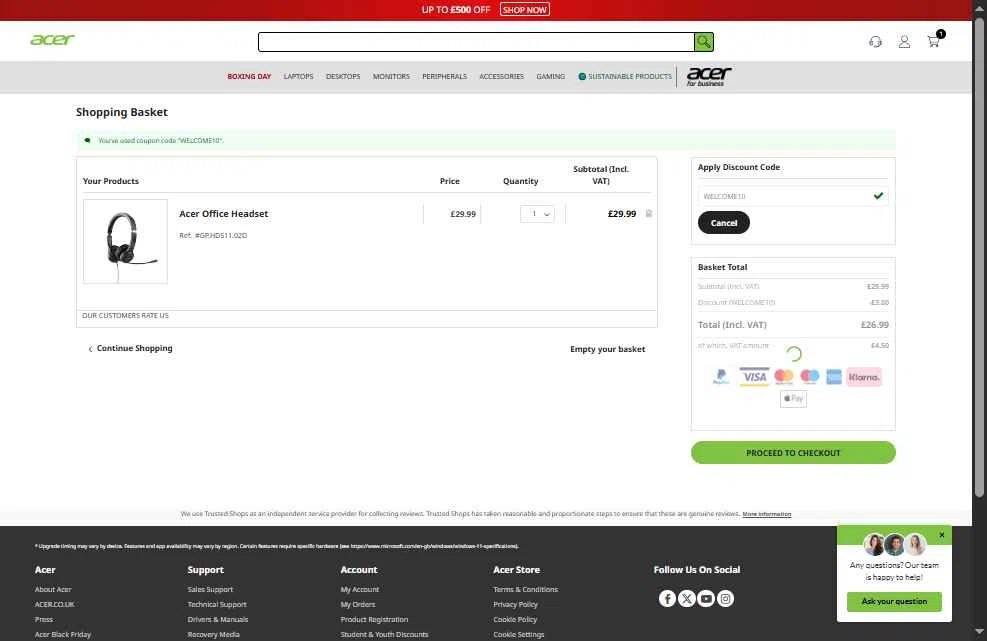
Task: Open ACER.CO.UK footer link
Action: [54, 604]
